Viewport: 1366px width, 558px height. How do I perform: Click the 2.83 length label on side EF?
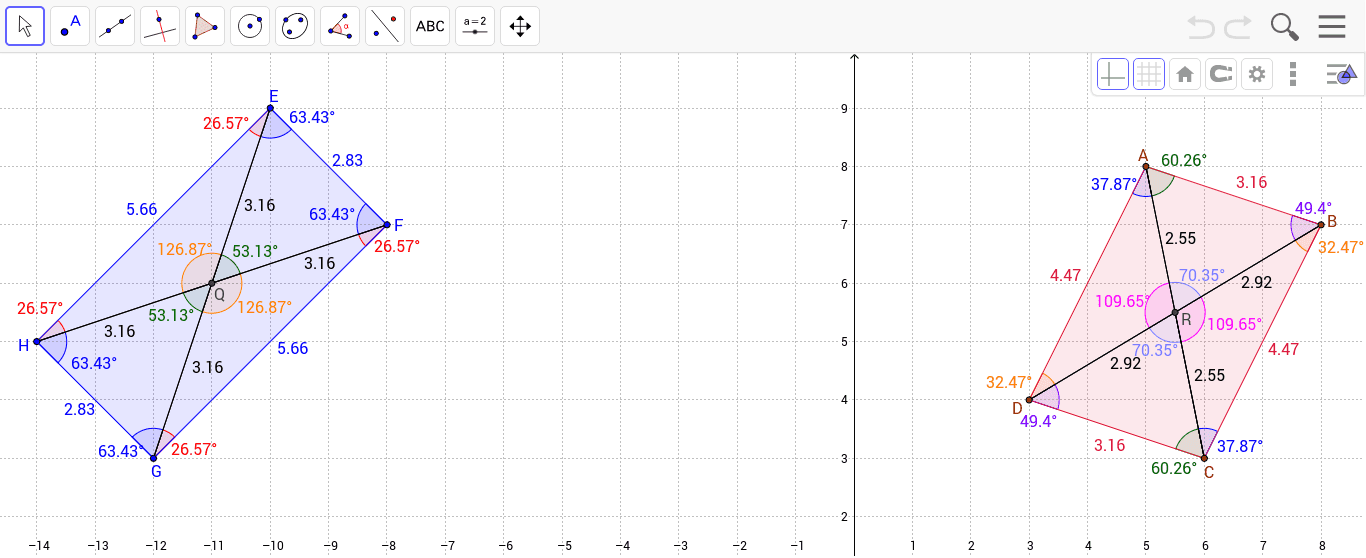pos(347,160)
